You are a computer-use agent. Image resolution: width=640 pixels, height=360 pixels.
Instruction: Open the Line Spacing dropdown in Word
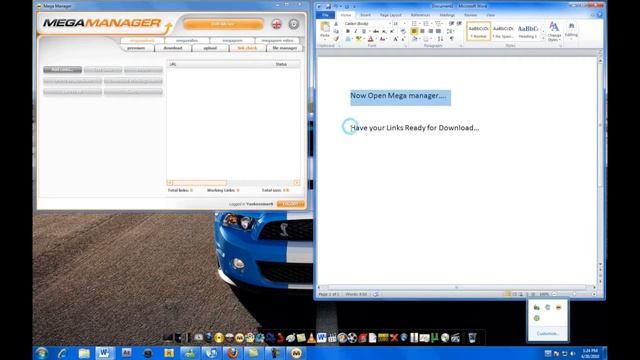[450, 31]
